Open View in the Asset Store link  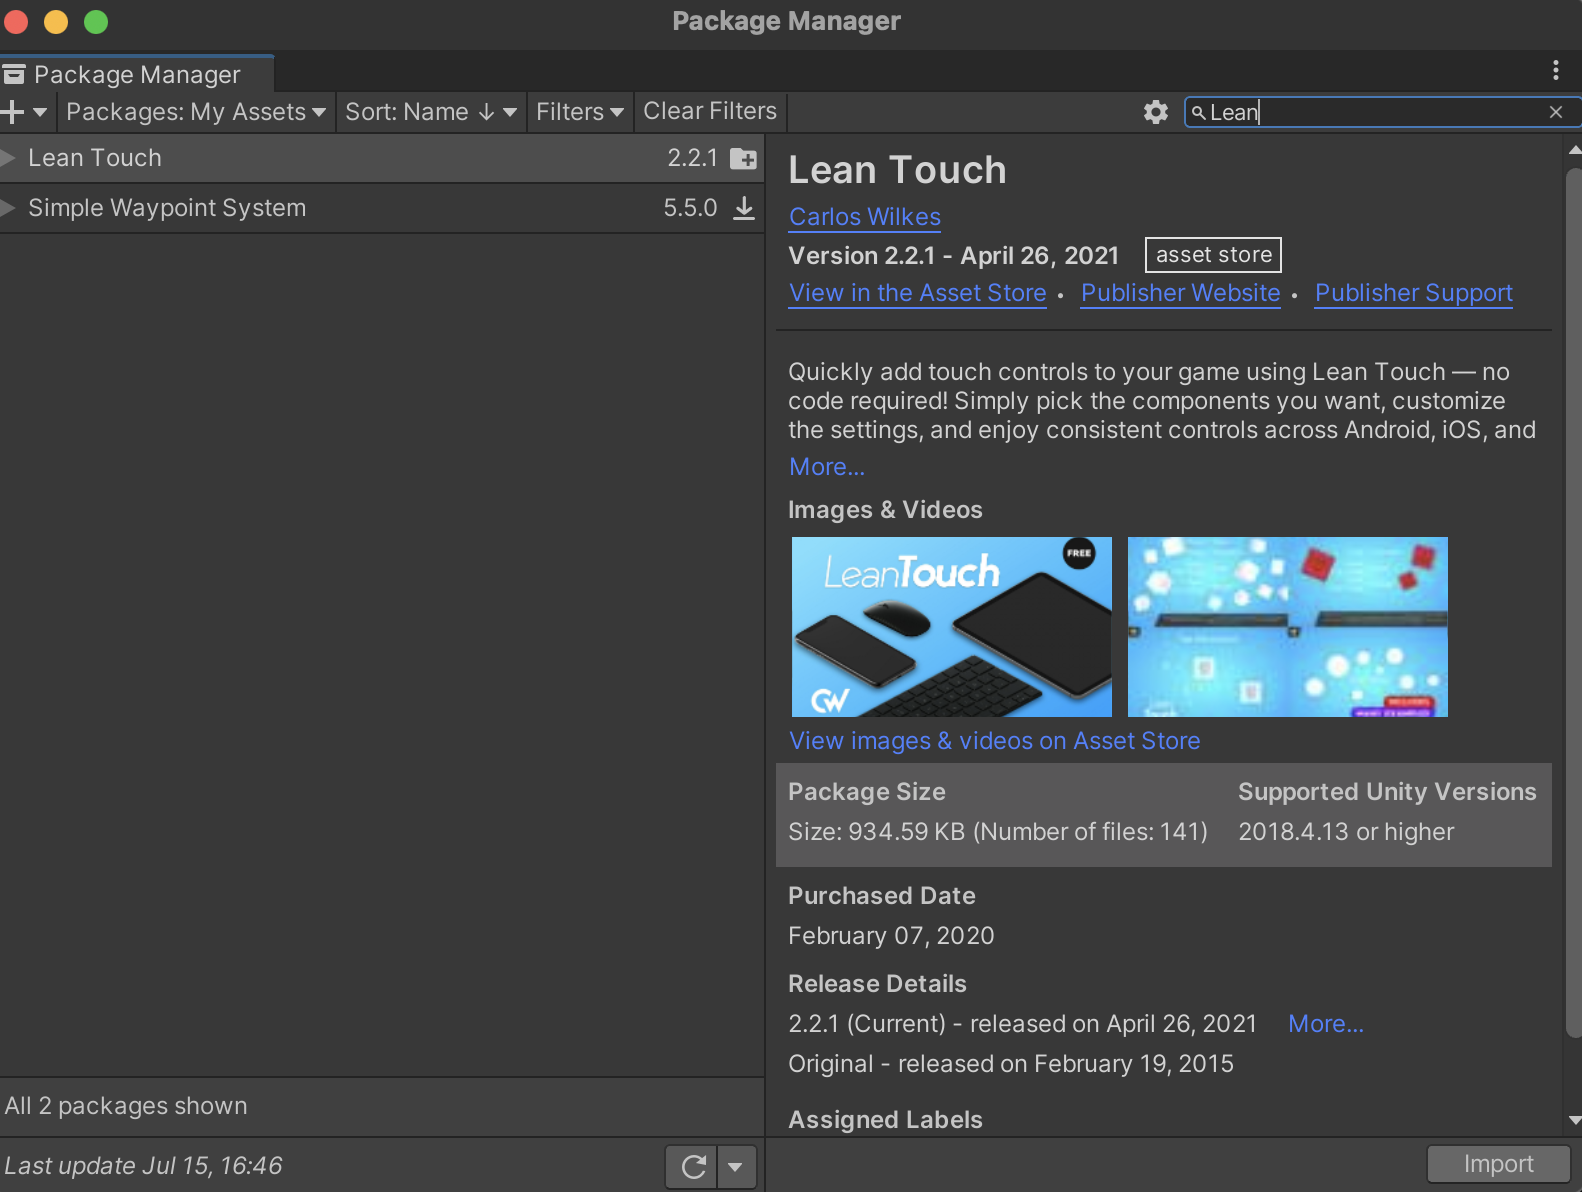point(917,293)
